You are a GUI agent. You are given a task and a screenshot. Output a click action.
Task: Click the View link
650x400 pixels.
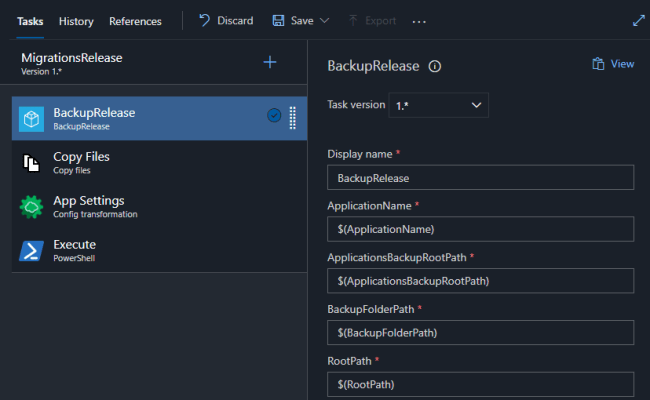(622, 64)
